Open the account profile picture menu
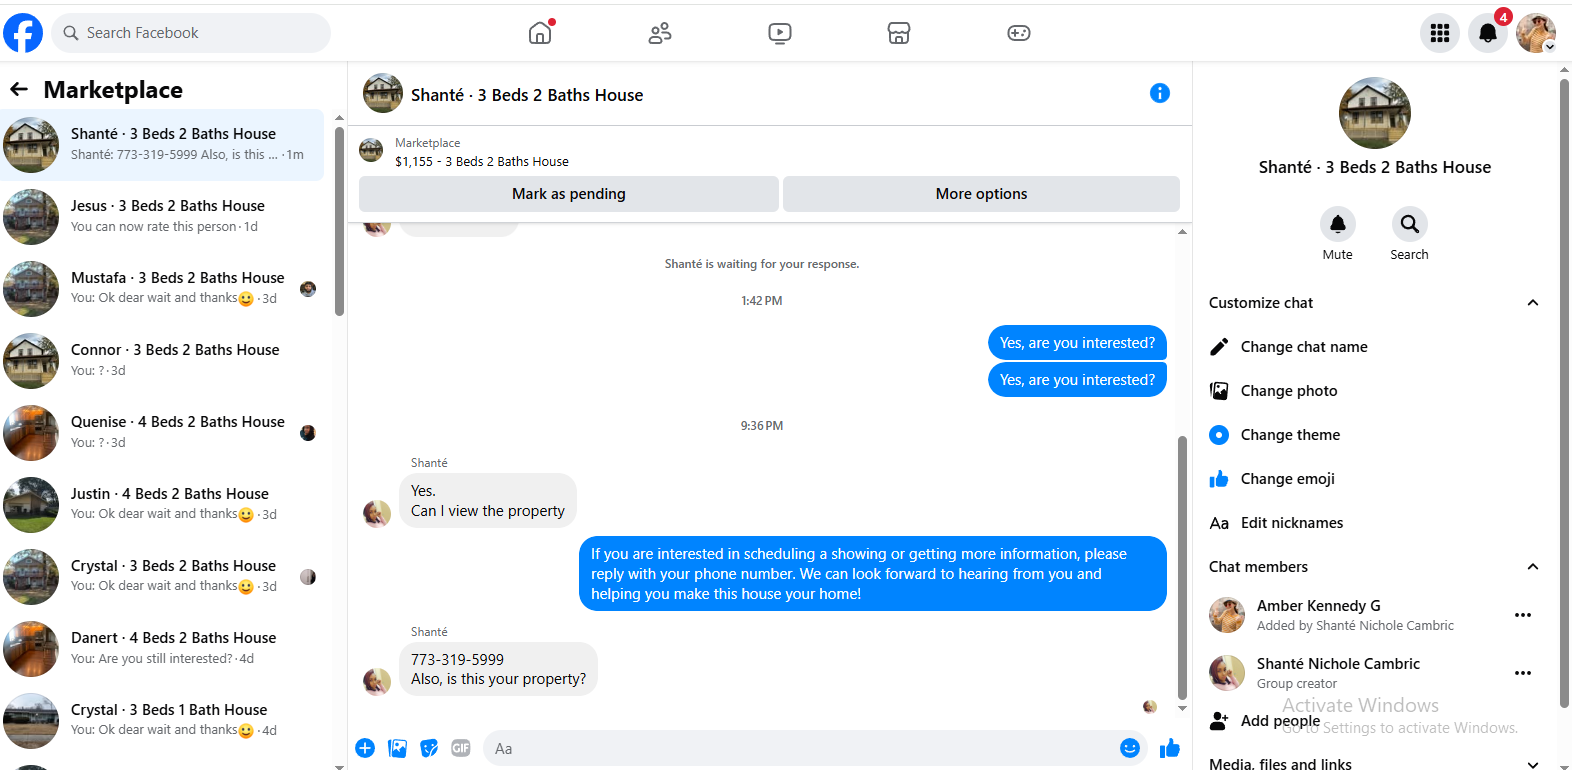This screenshot has height=770, width=1572. (x=1536, y=33)
